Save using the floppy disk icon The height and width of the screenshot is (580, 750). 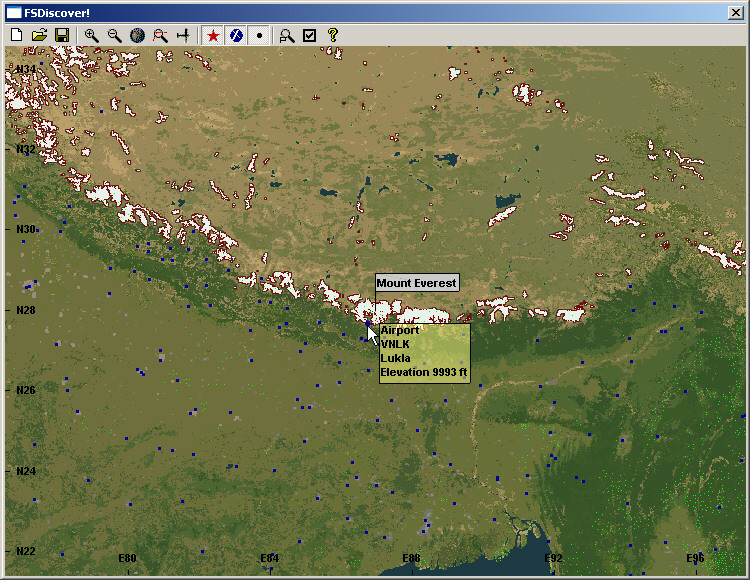point(62,35)
